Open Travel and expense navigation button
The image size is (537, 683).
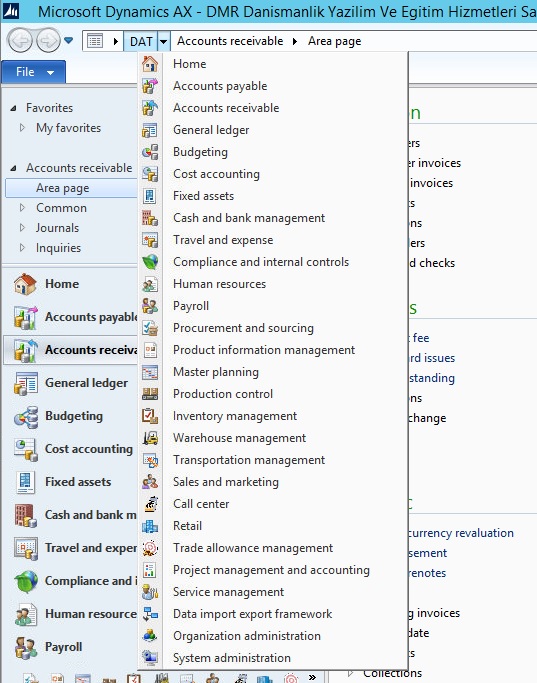pyautogui.click(x=71, y=548)
